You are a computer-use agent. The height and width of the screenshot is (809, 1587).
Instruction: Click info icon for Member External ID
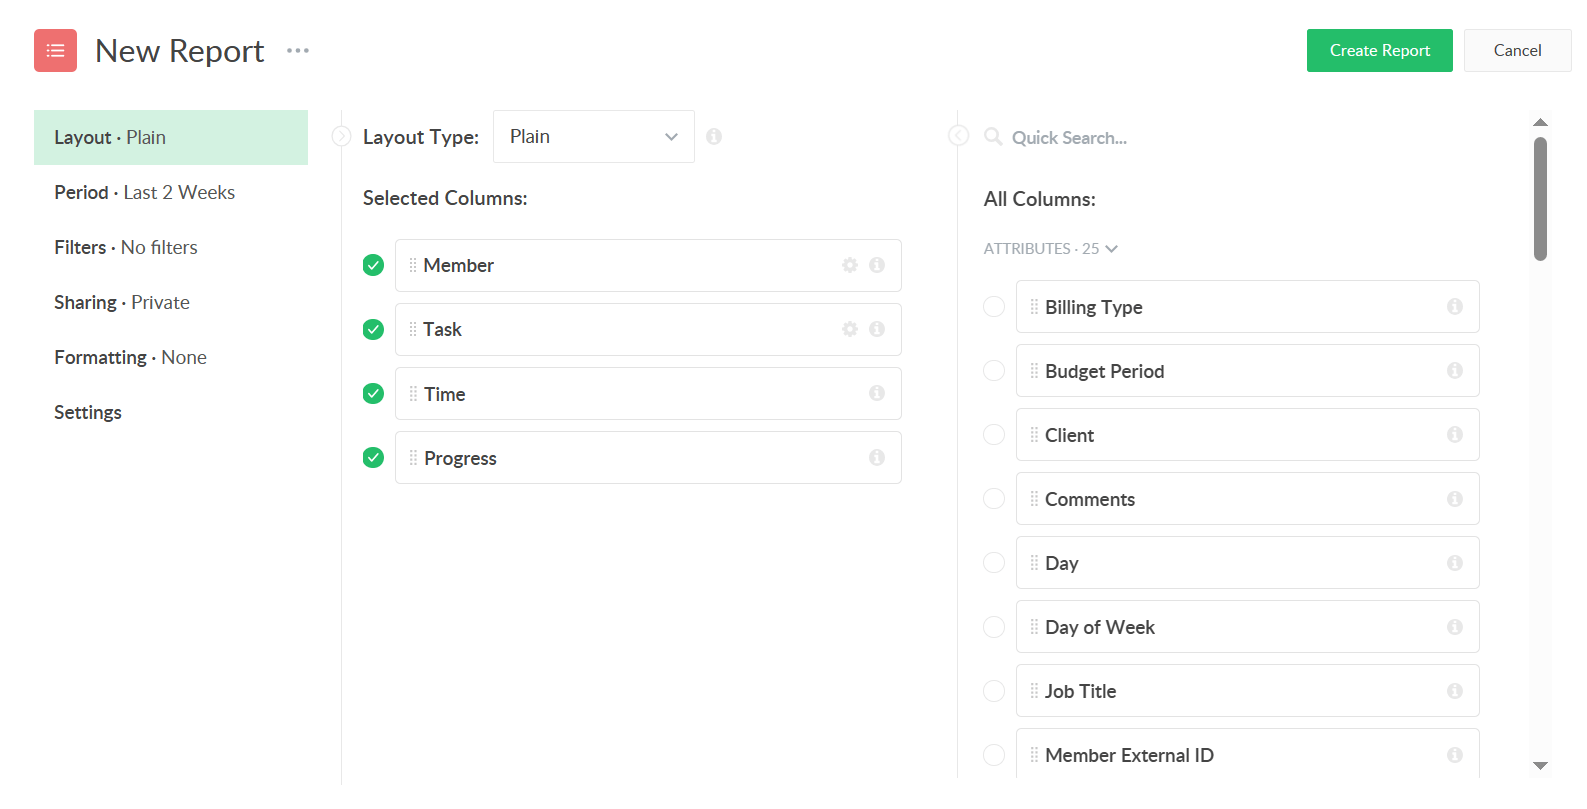pos(1455,754)
